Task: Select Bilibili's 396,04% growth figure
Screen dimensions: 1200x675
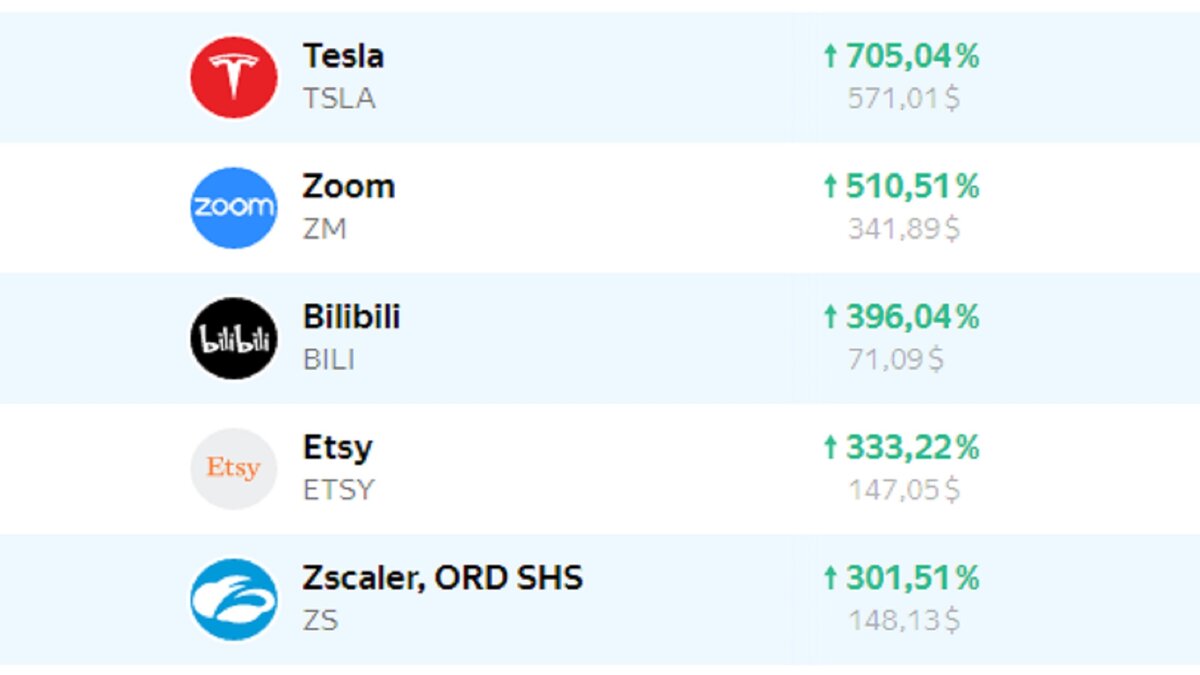Action: [901, 318]
